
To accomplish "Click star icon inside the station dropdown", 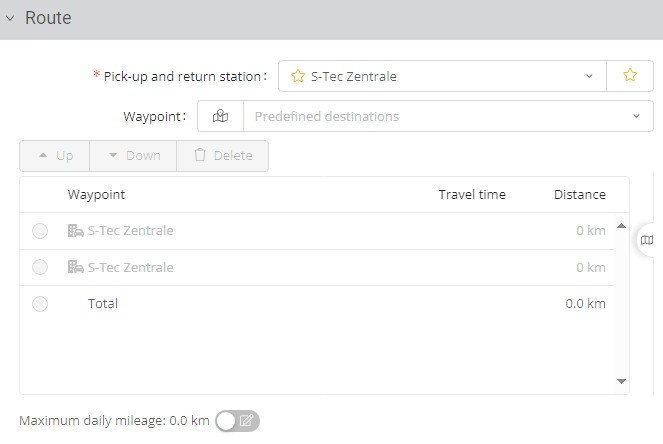I will click(x=297, y=76).
